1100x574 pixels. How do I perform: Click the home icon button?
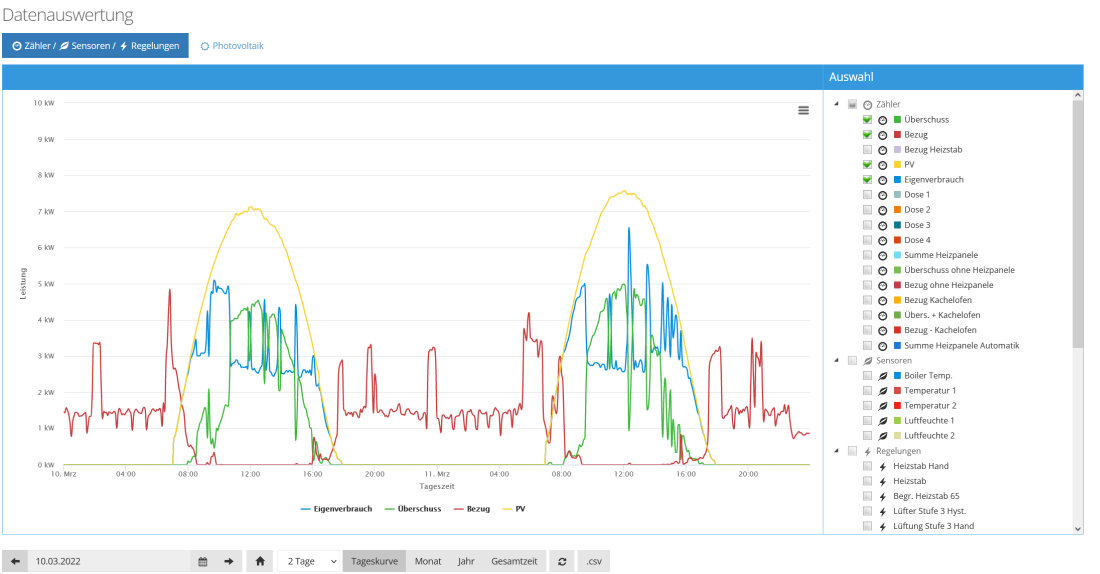click(260, 562)
